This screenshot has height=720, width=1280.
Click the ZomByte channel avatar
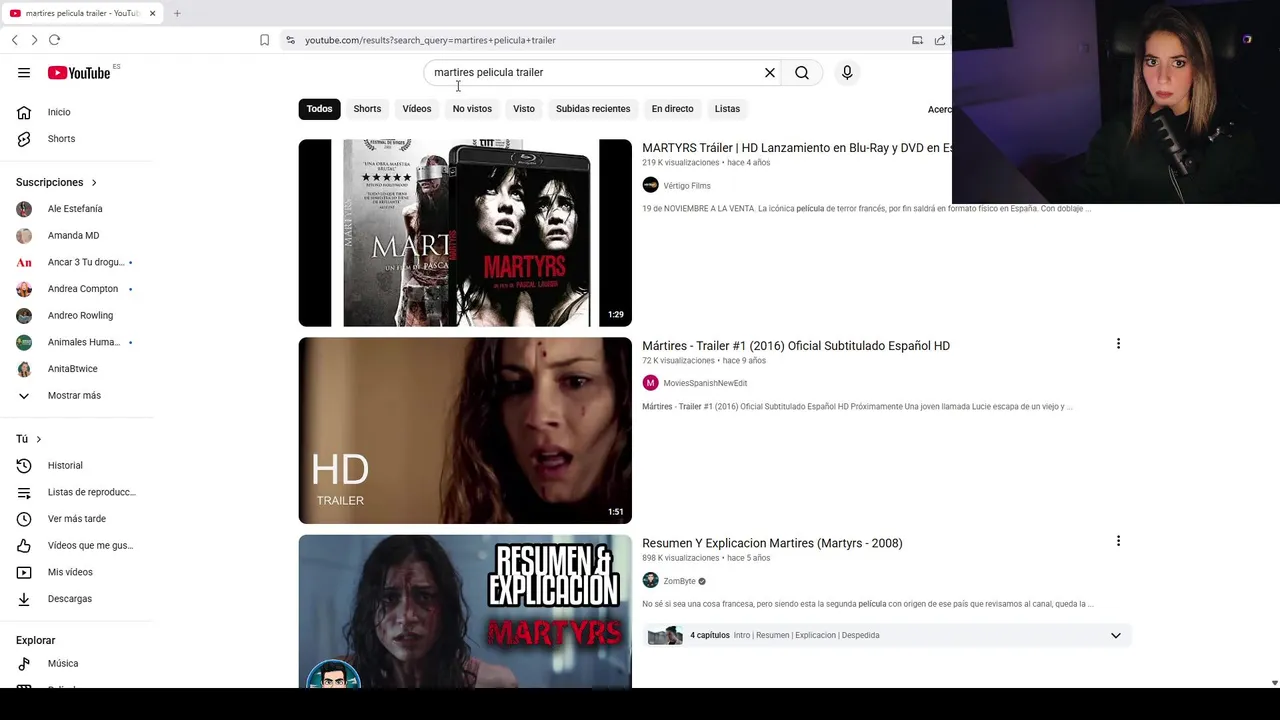[650, 581]
